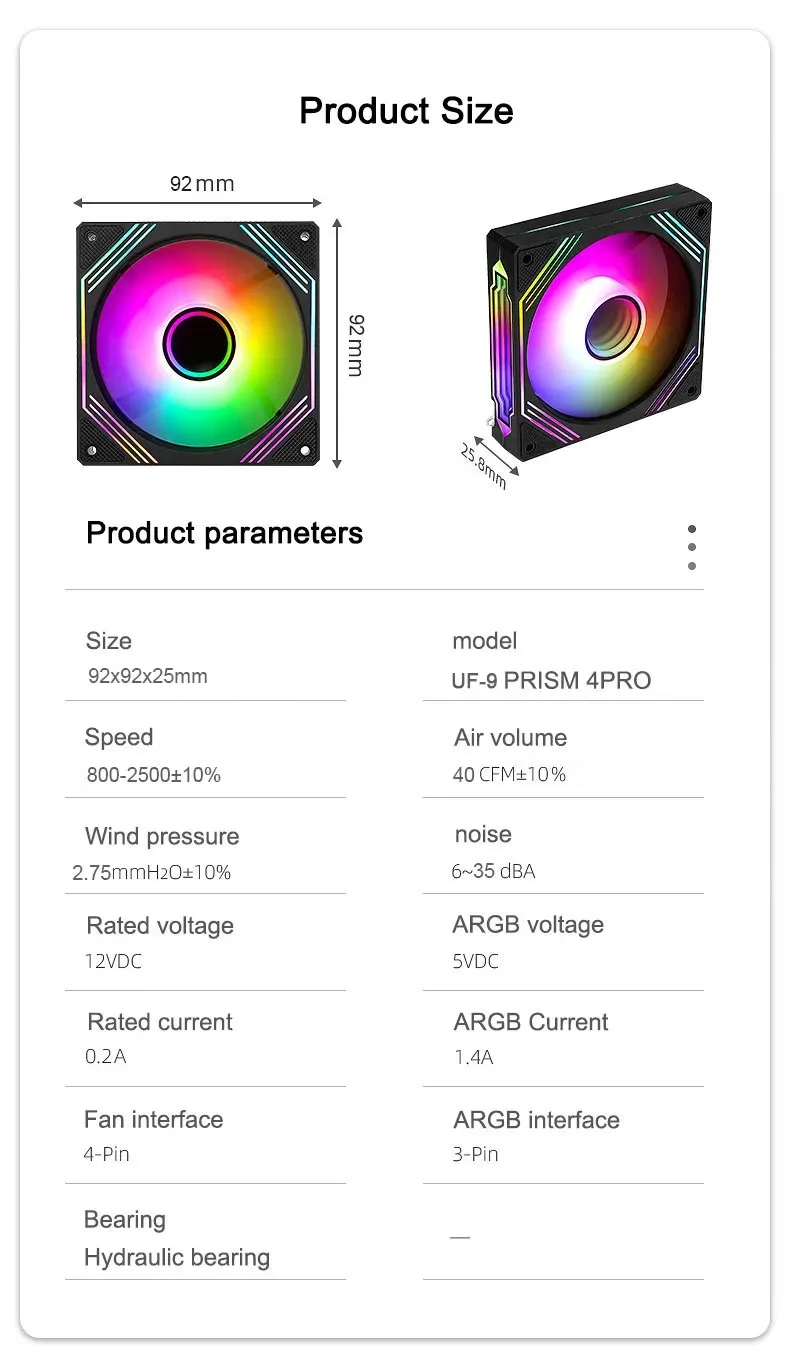Click the 800-2500±10% speed value
This screenshot has height=1368, width=790.
(154, 775)
